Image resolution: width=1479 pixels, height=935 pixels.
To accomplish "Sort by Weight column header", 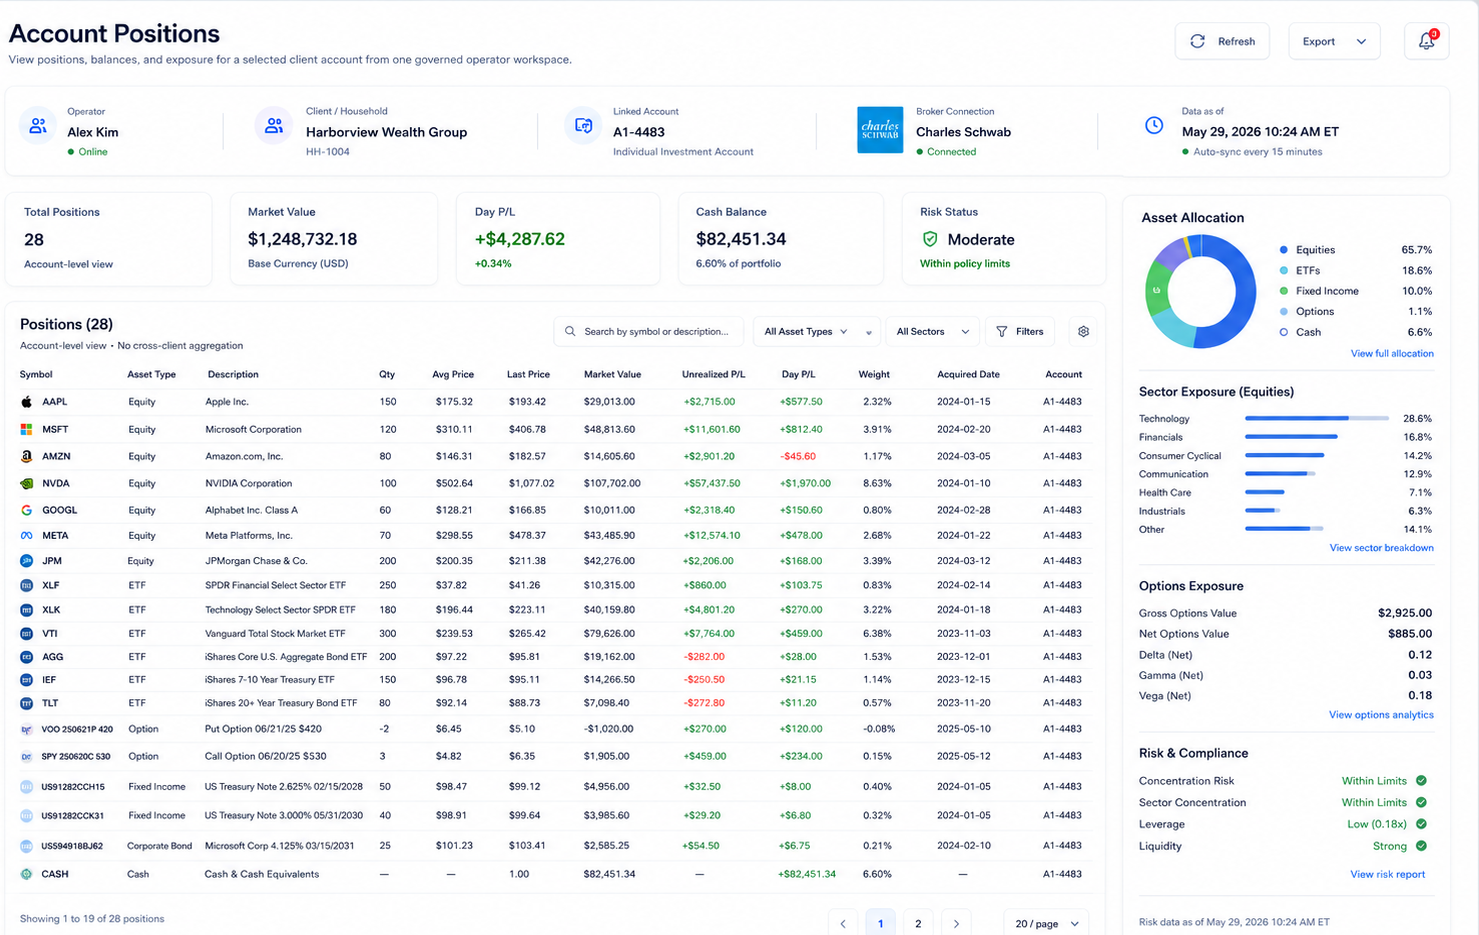I will [874, 374].
